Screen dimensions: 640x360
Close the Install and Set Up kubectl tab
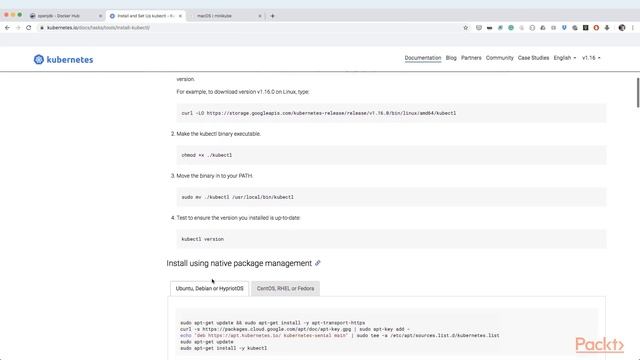point(180,16)
